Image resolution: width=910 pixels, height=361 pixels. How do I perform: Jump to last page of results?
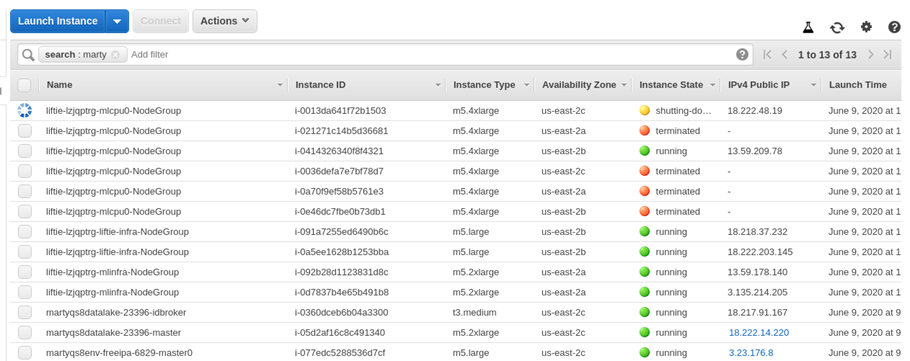(x=887, y=55)
